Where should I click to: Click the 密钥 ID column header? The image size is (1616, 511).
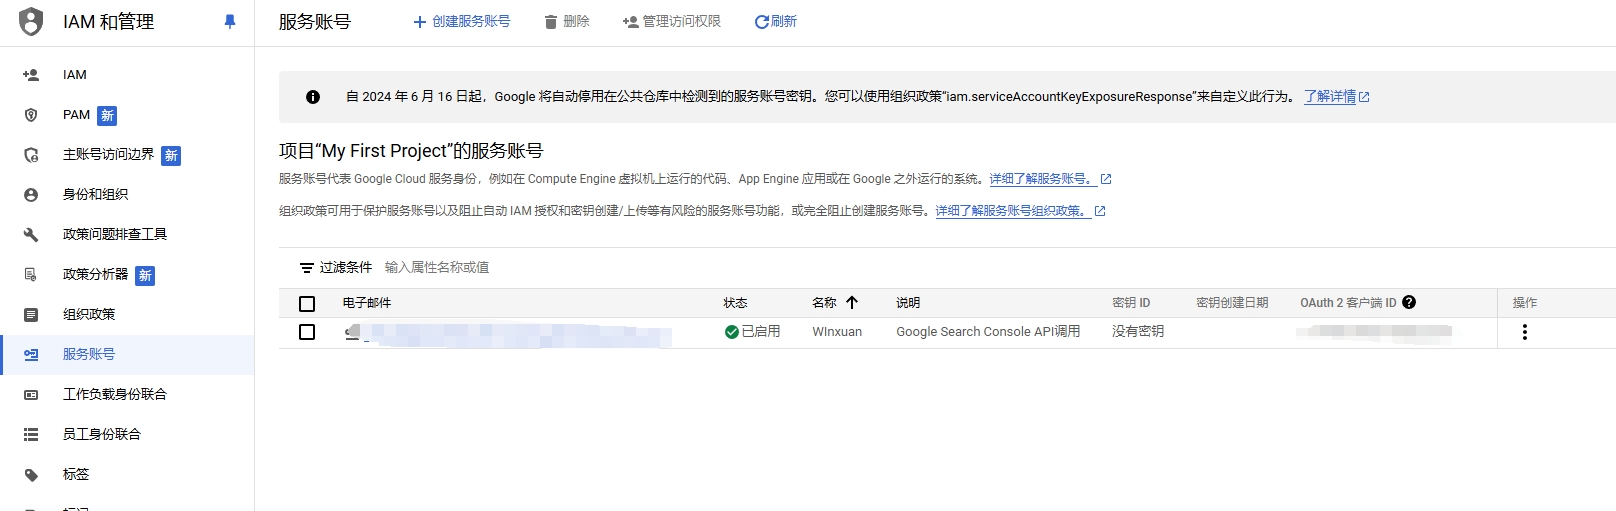coord(1131,303)
